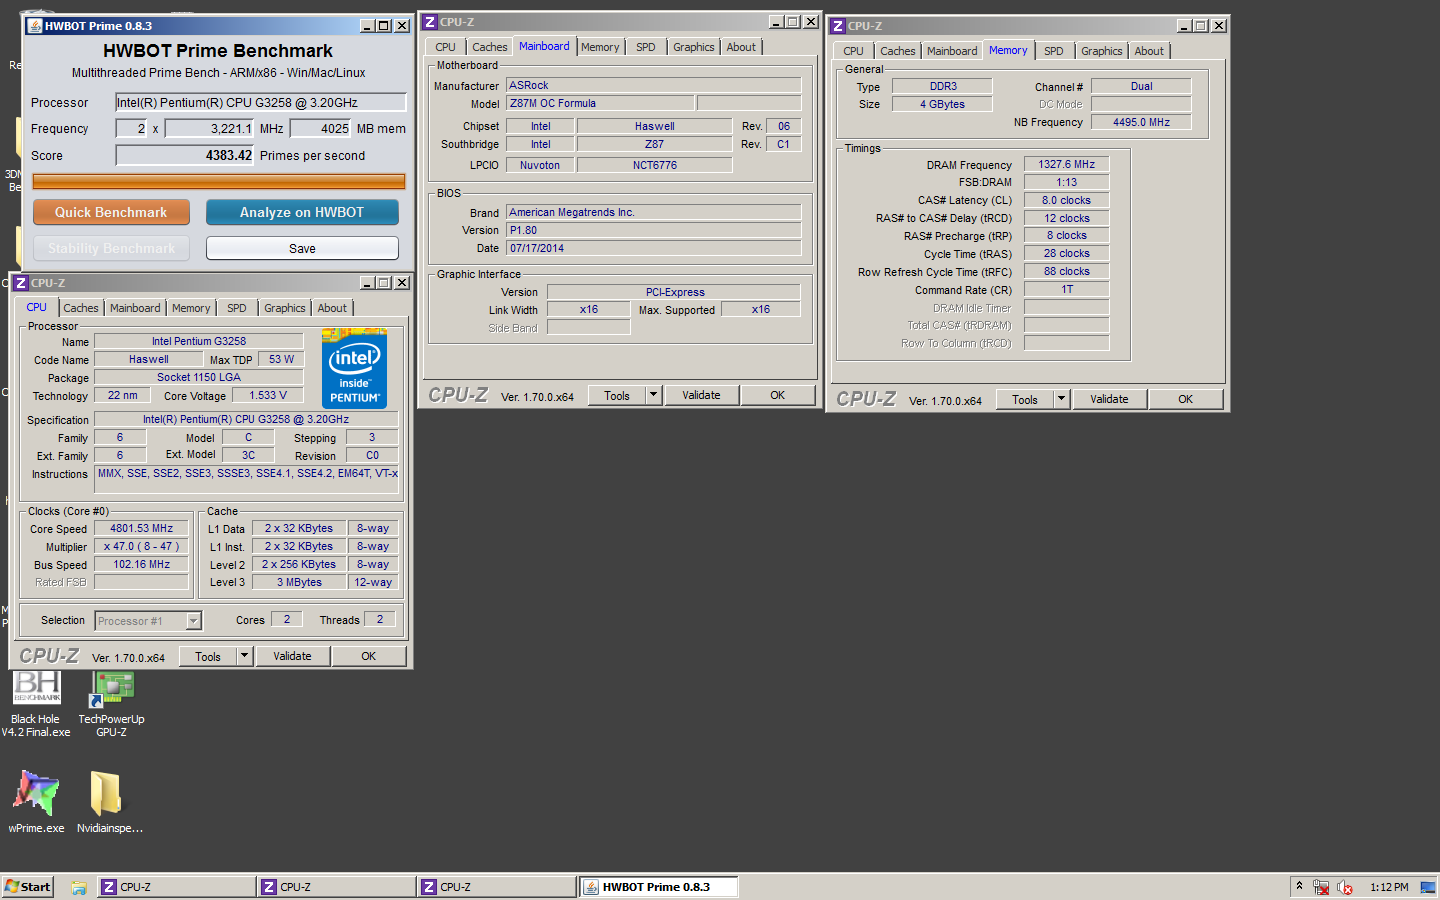Click the HWBOT Prime title bar icon
The image size is (1440, 900).
click(35, 26)
